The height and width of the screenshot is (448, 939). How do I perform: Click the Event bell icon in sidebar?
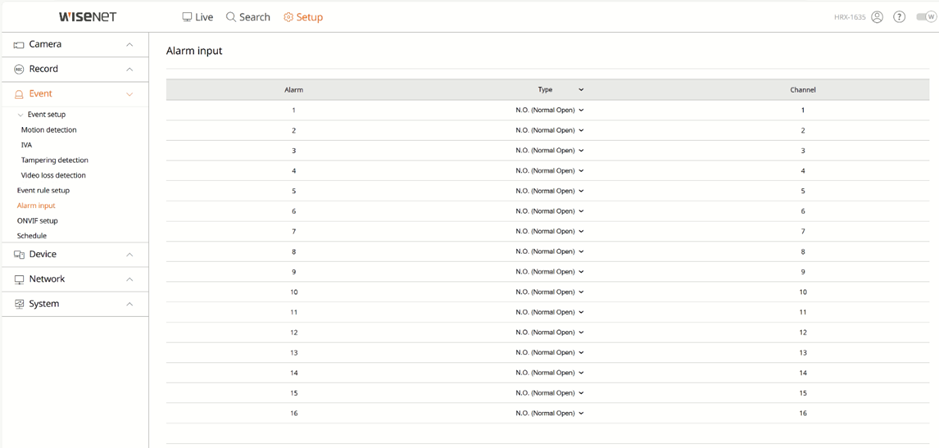pos(19,94)
